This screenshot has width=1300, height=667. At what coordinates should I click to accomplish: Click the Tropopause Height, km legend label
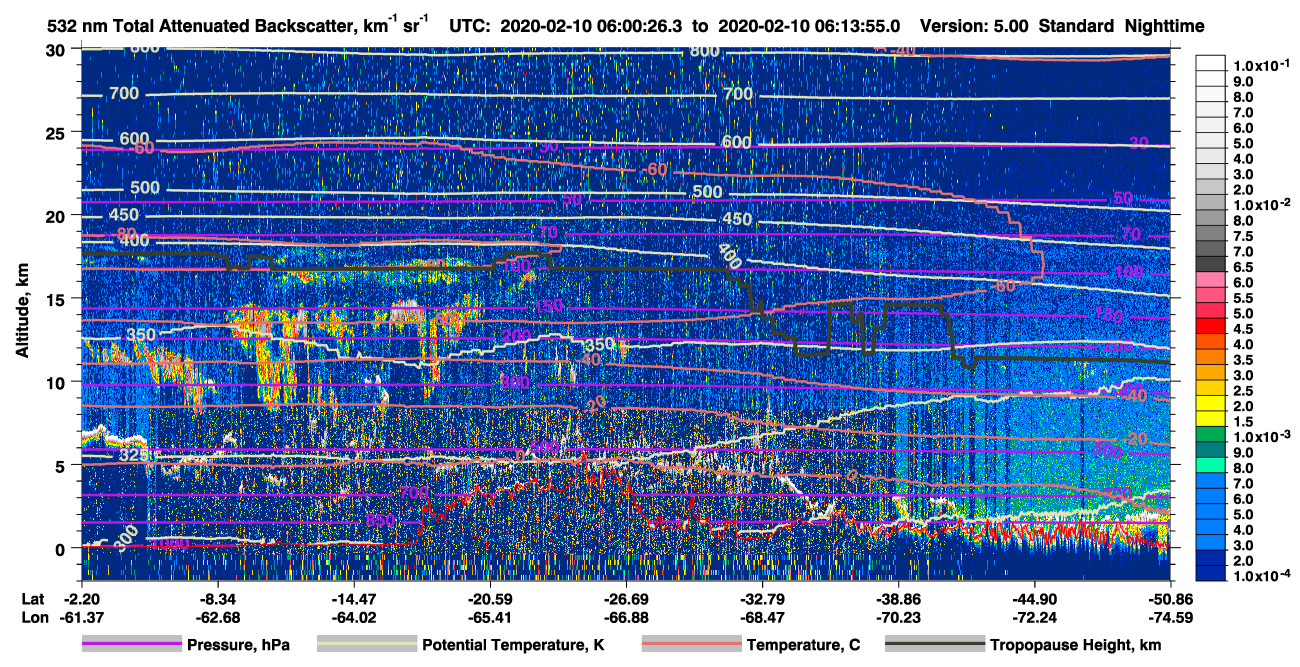[1075, 646]
